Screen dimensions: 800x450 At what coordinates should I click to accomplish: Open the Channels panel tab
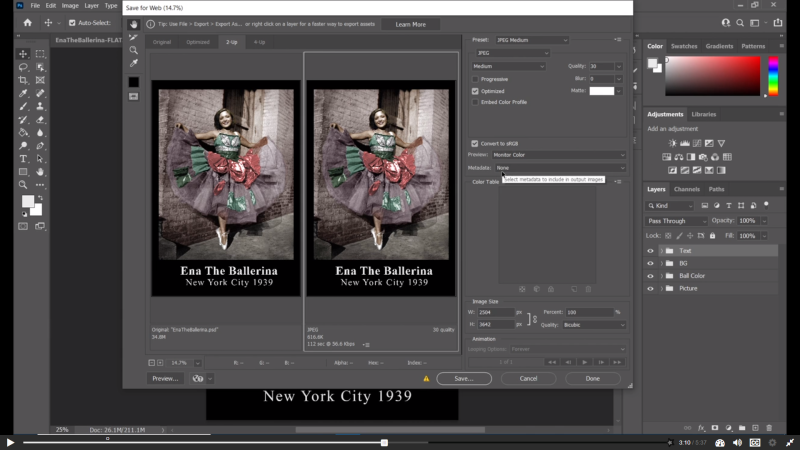point(687,189)
